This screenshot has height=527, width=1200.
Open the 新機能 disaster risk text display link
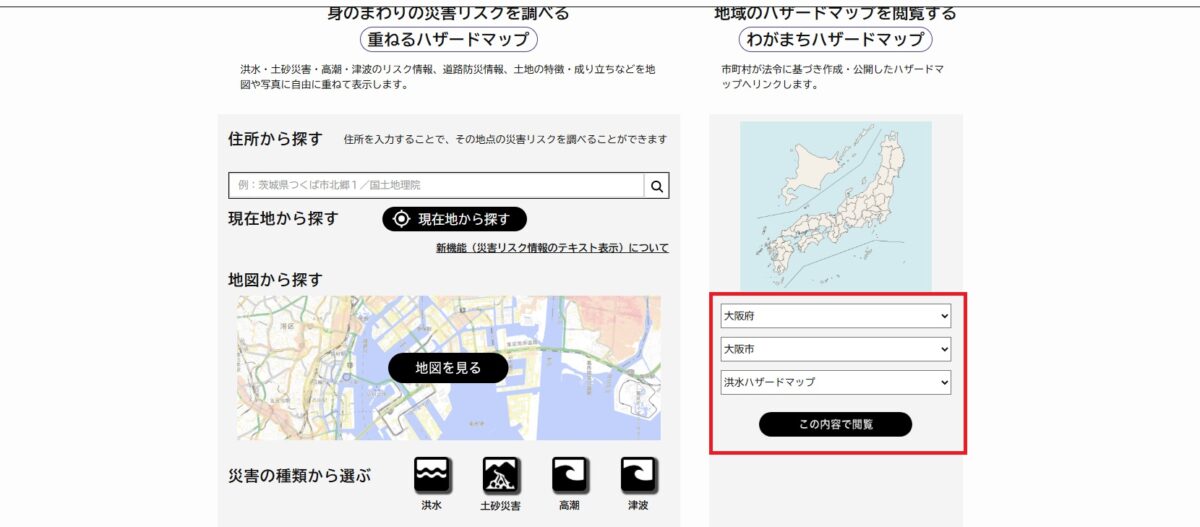tap(552, 248)
